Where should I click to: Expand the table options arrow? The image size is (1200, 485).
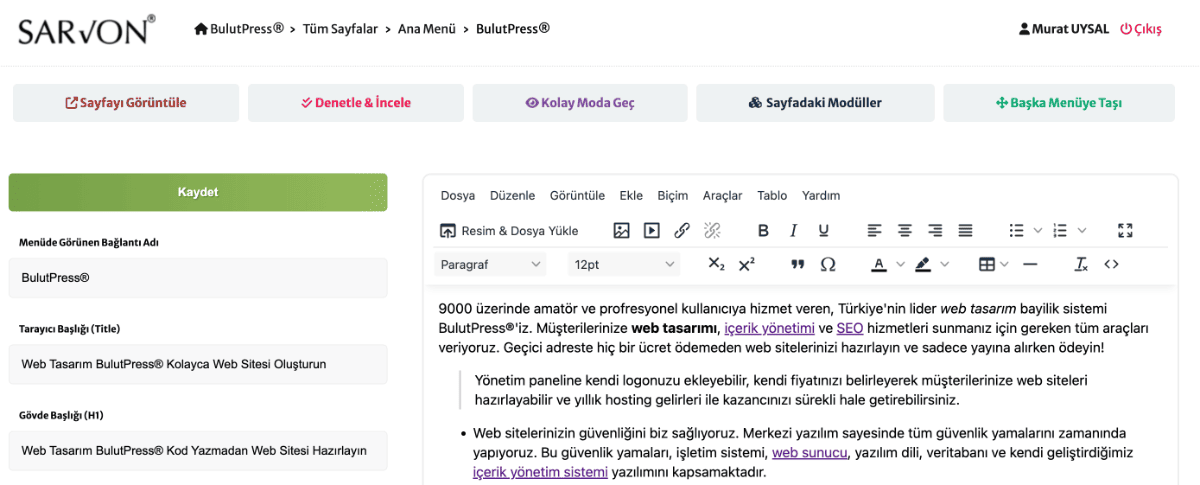[1004, 265]
